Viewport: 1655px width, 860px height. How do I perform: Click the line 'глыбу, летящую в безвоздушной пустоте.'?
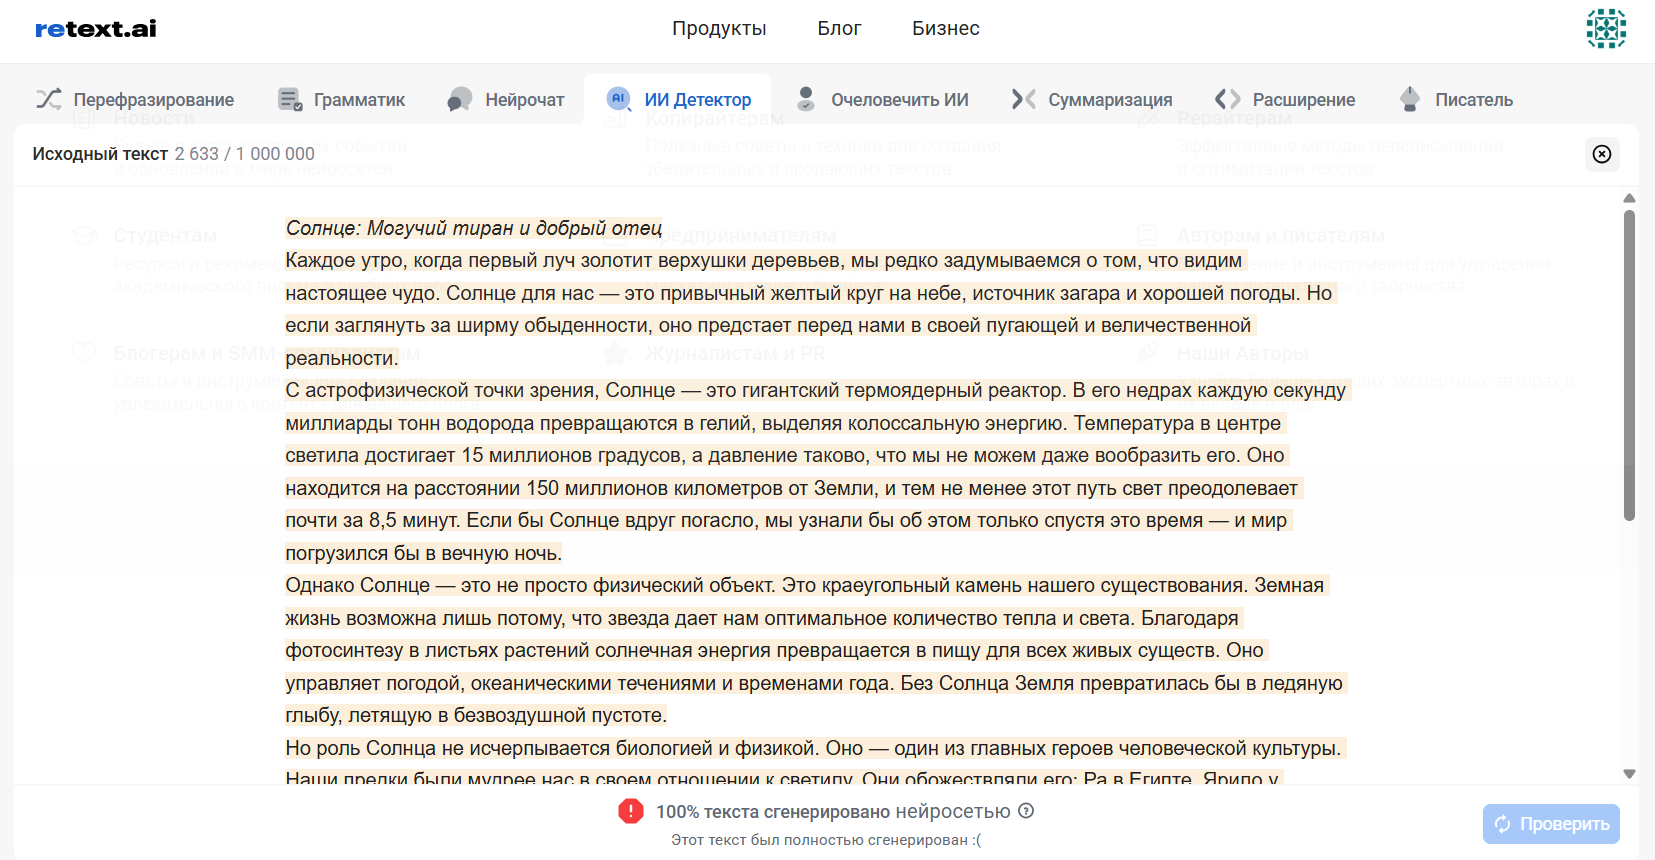coord(476,715)
